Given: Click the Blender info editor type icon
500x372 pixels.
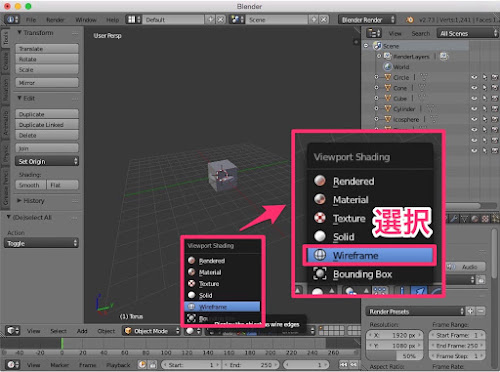Looking at the screenshot, I should (x=12, y=19).
